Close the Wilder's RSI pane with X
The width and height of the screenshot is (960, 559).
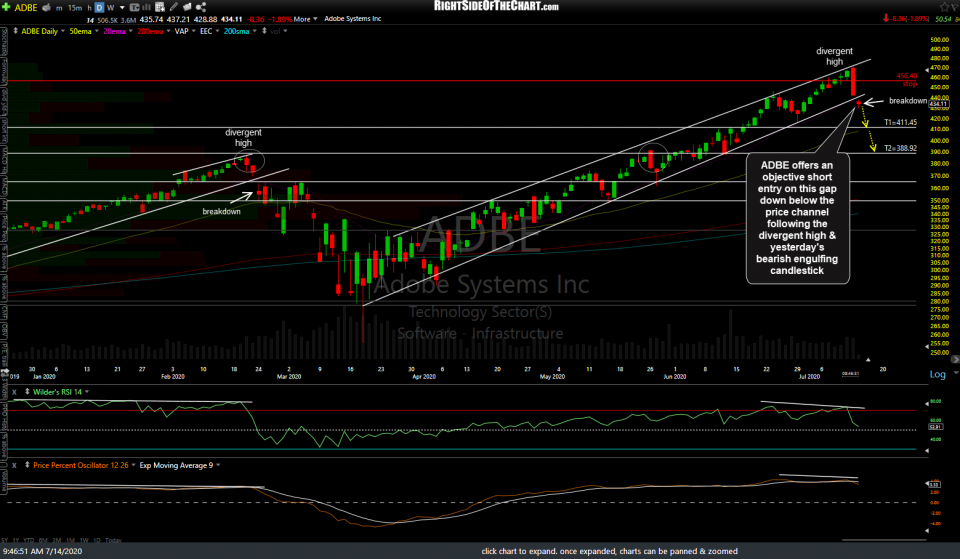pyautogui.click(x=14, y=392)
